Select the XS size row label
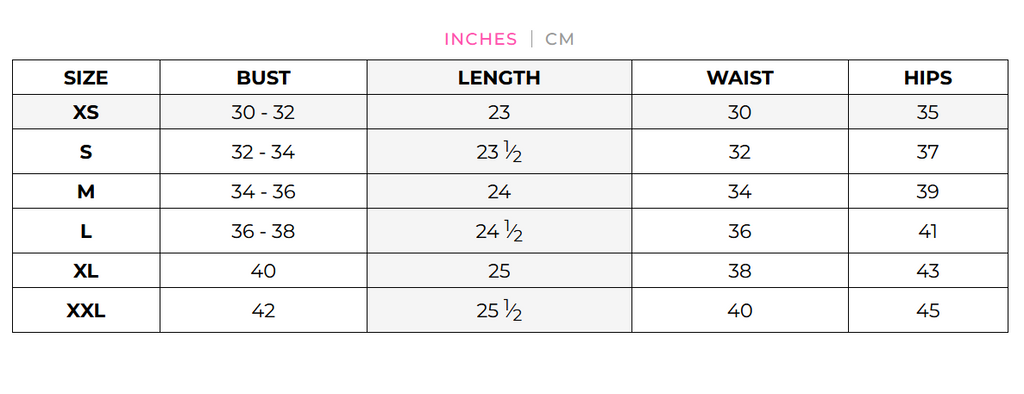 [x=86, y=112]
